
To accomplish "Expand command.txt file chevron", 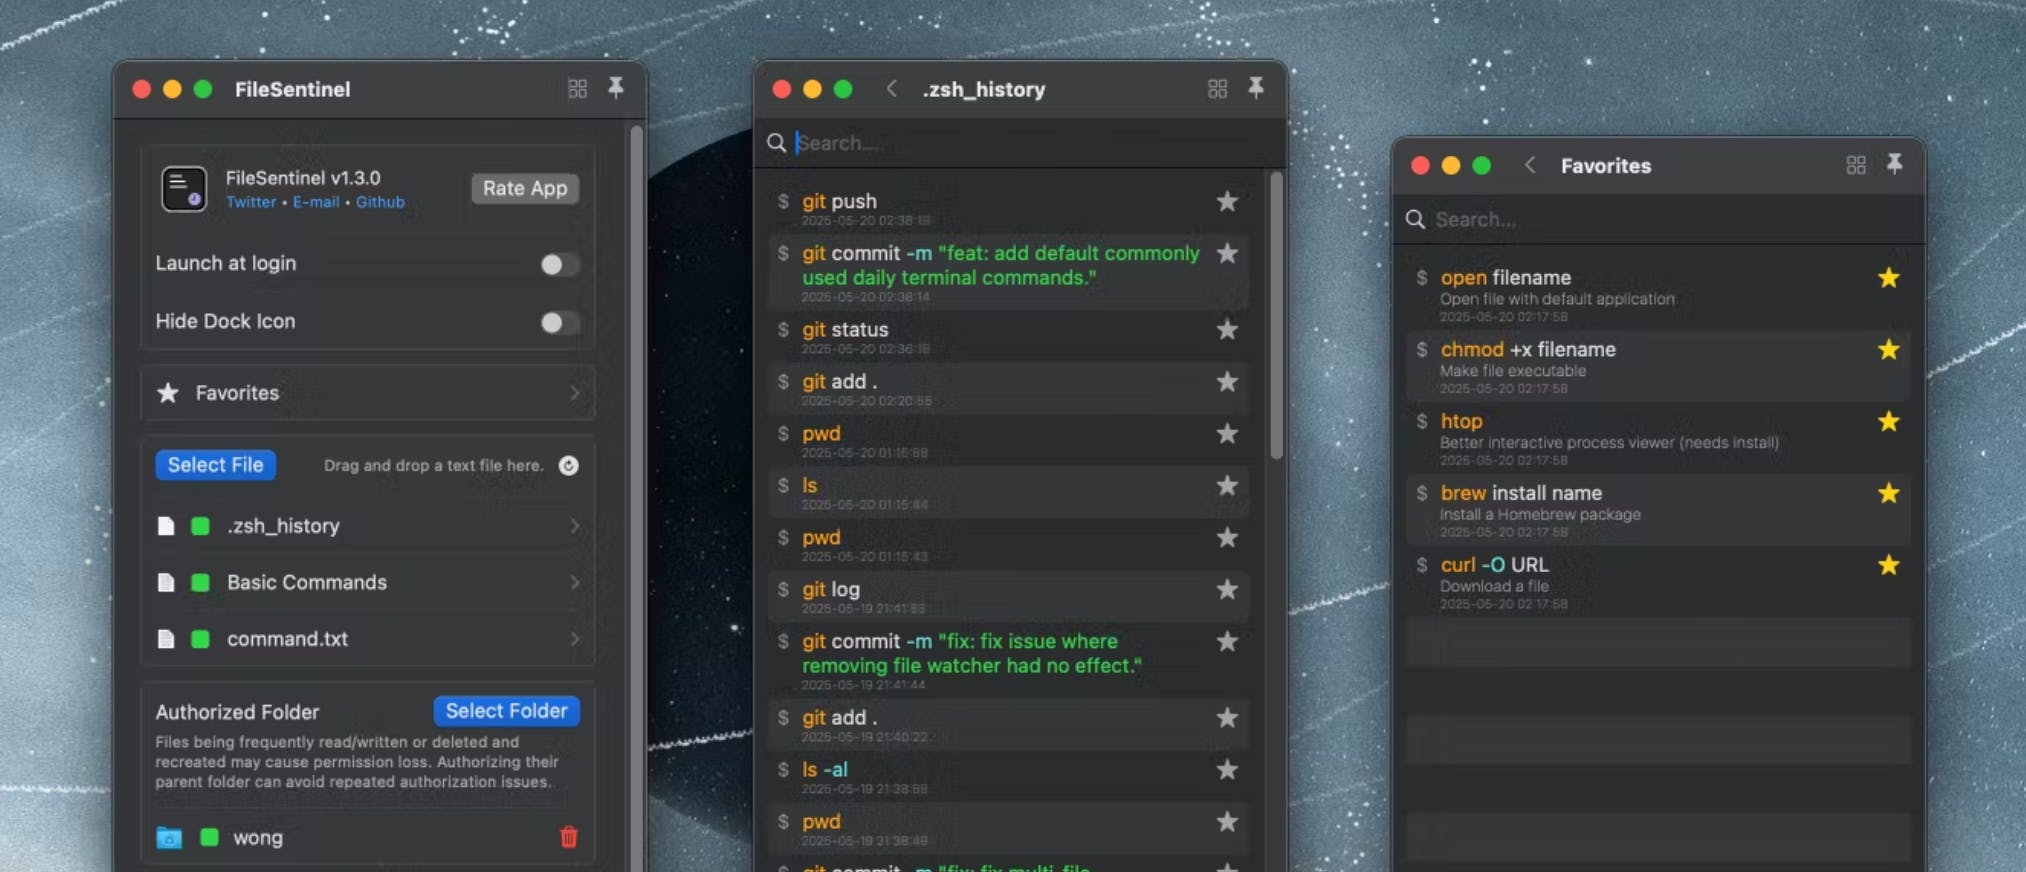I will tap(575, 639).
